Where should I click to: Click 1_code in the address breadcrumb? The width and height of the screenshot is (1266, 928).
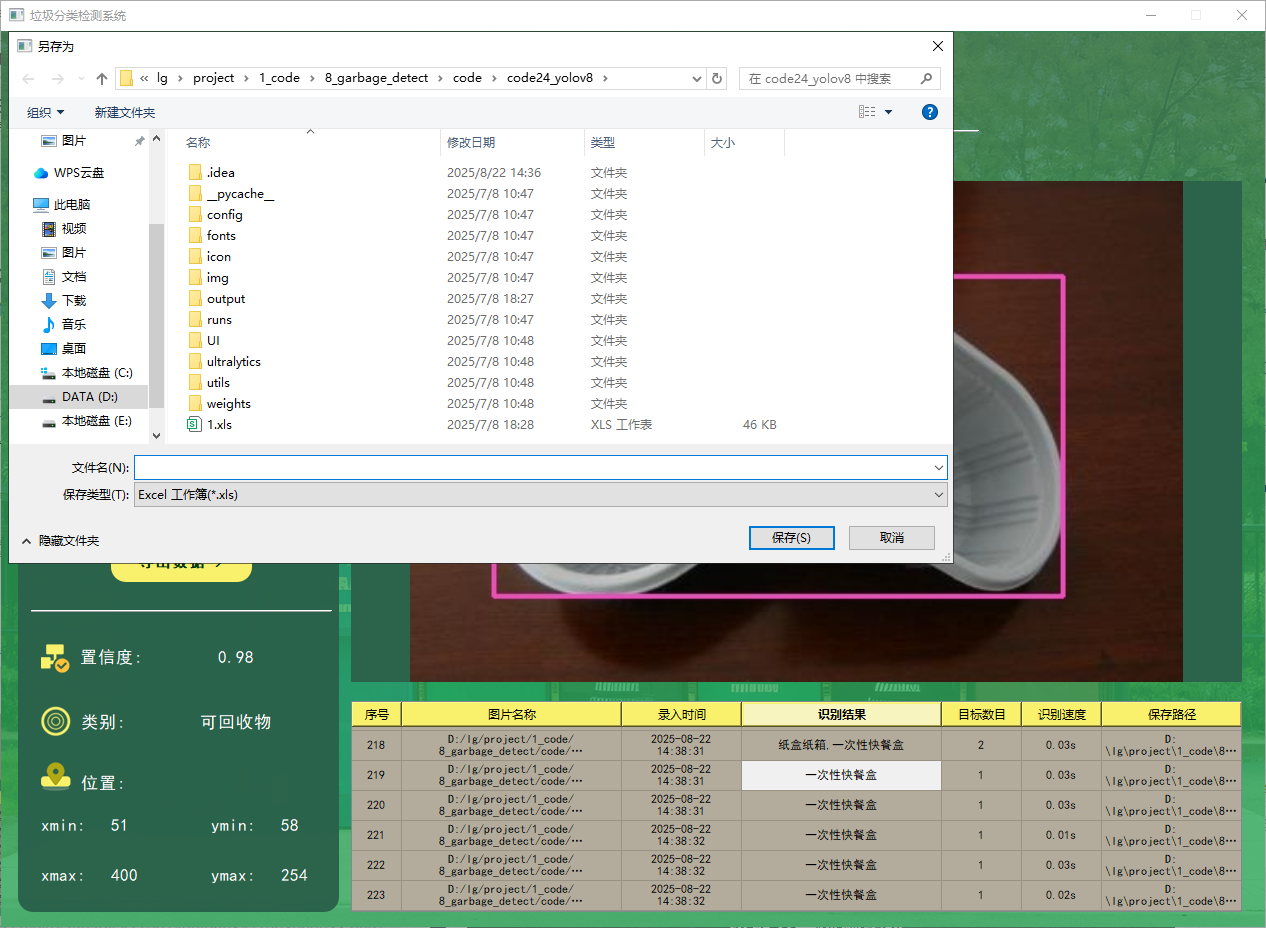[x=279, y=78]
